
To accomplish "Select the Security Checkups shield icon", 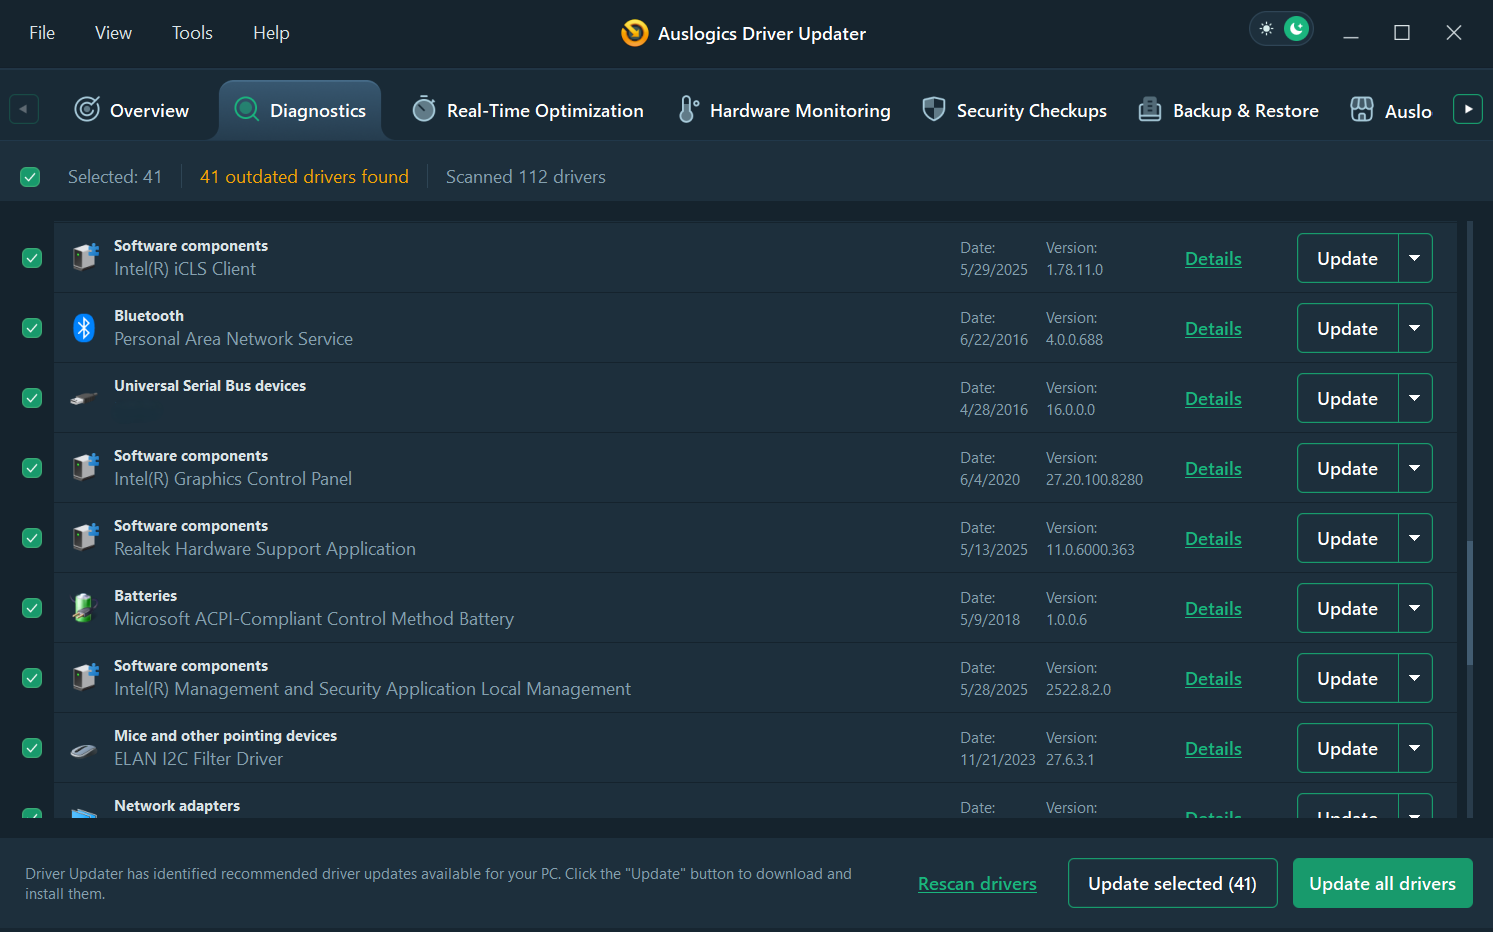I will point(933,110).
